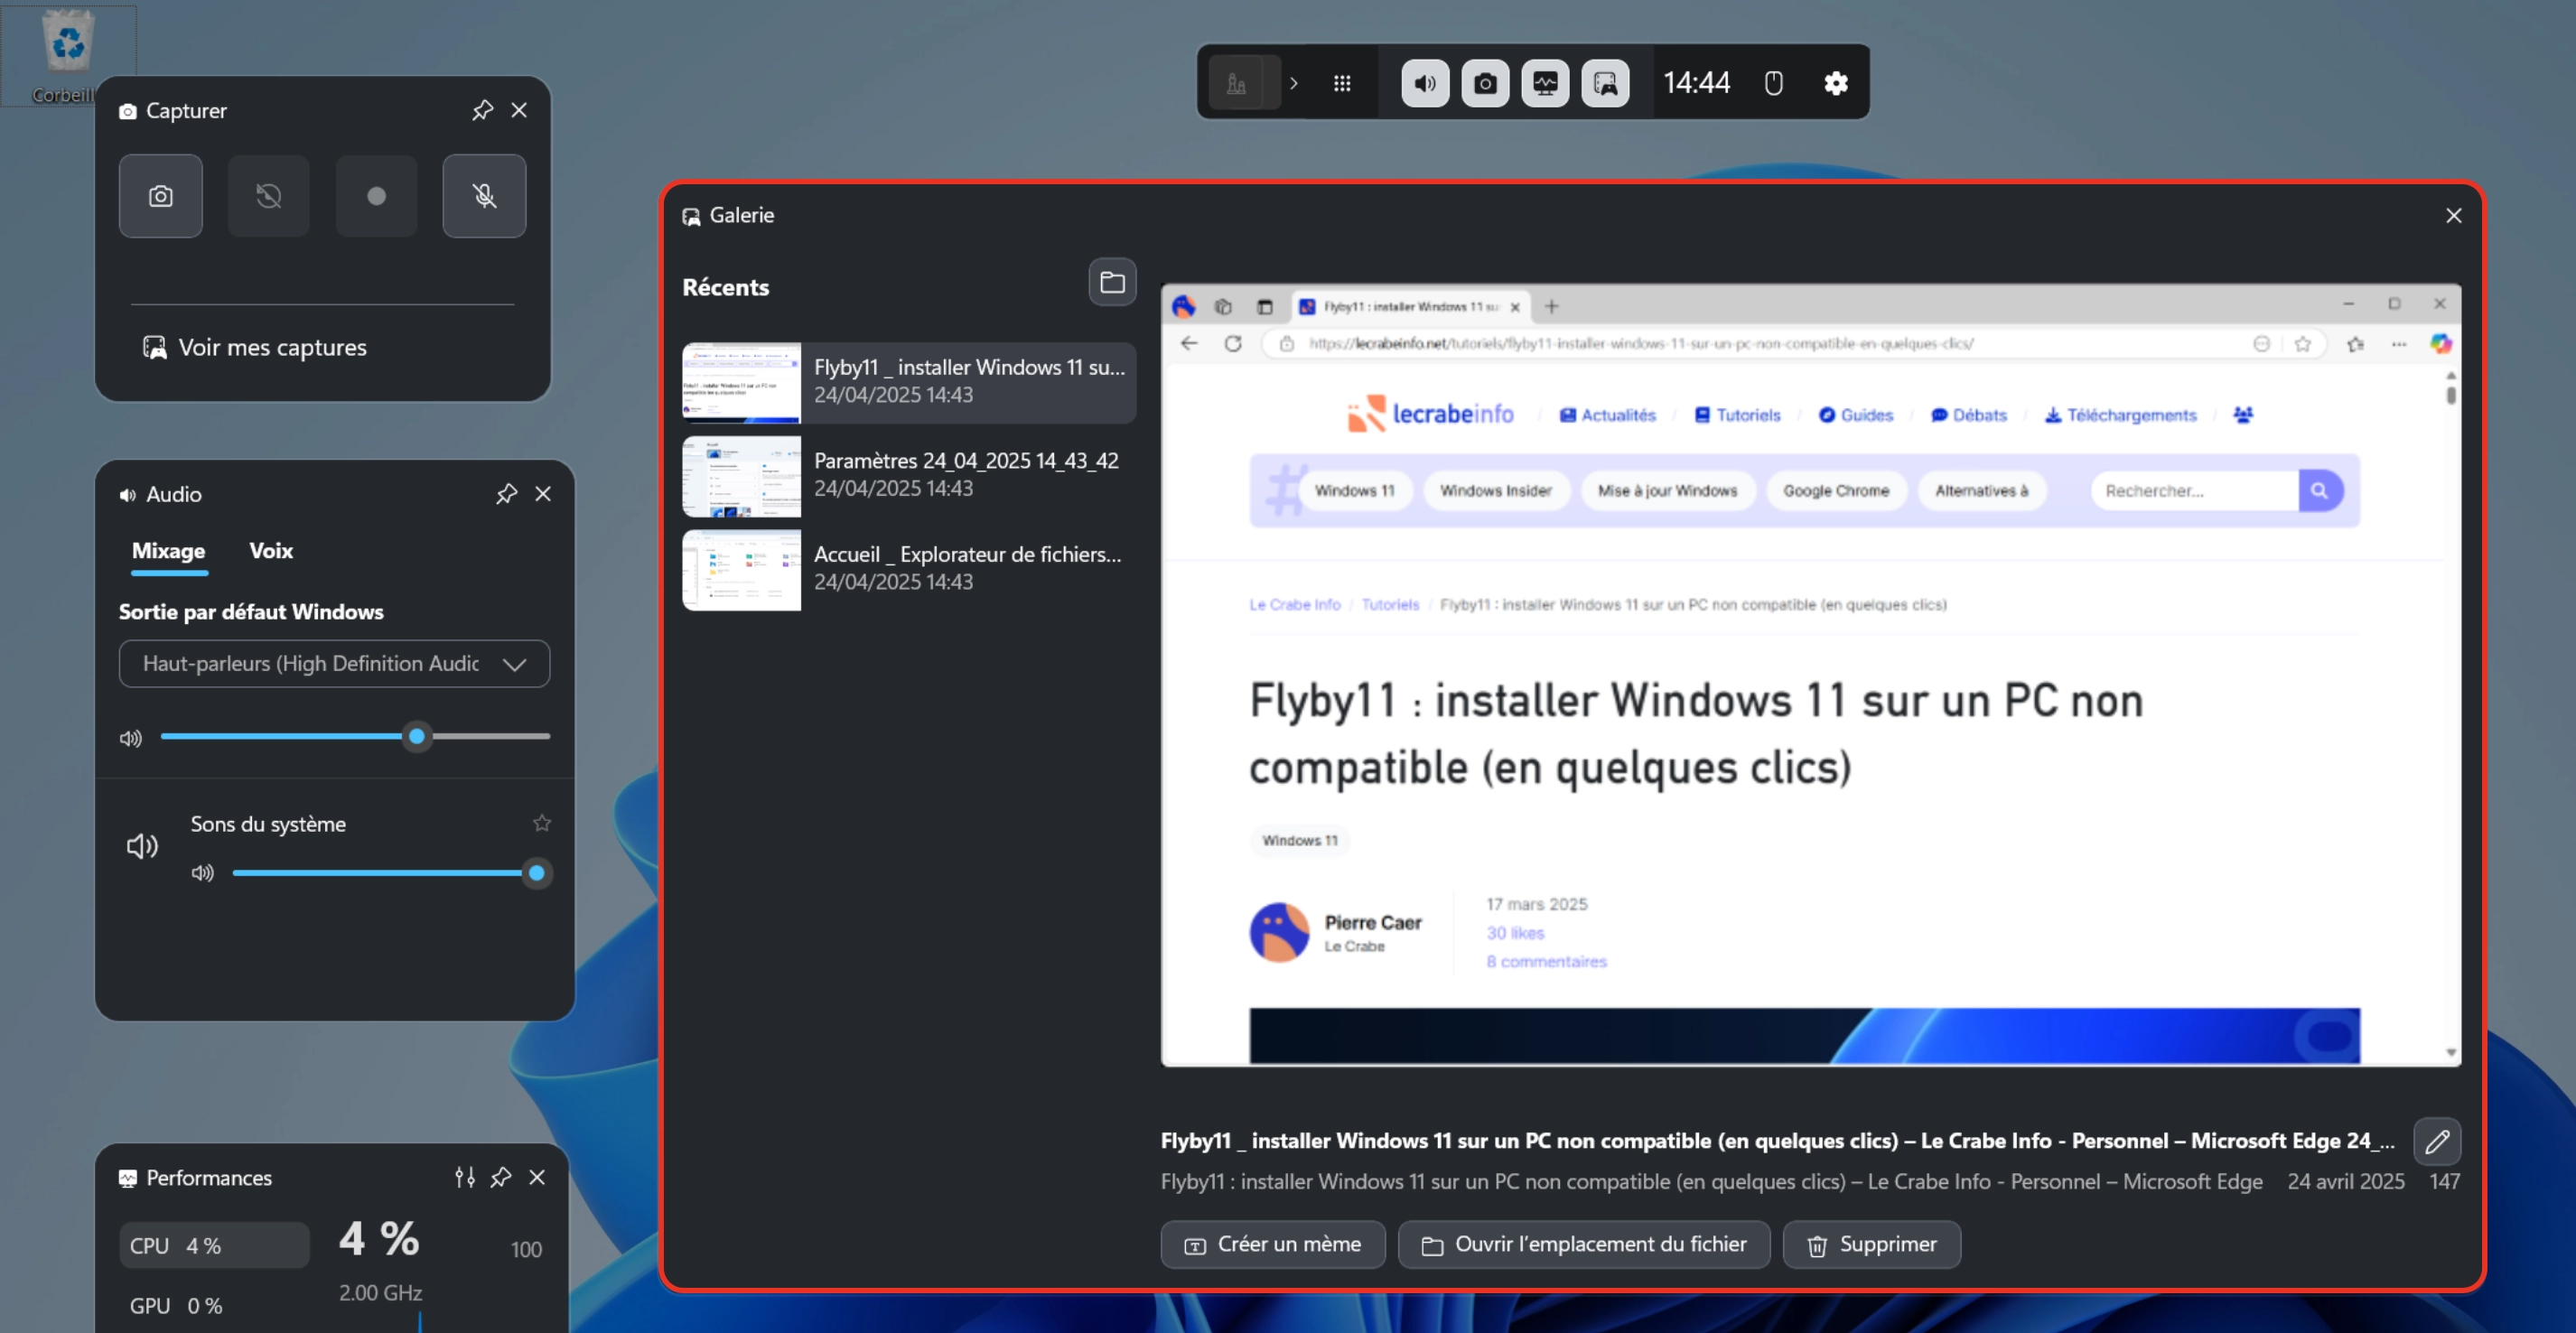Switch to Voix tab
The image size is (2576, 1333).
point(270,551)
